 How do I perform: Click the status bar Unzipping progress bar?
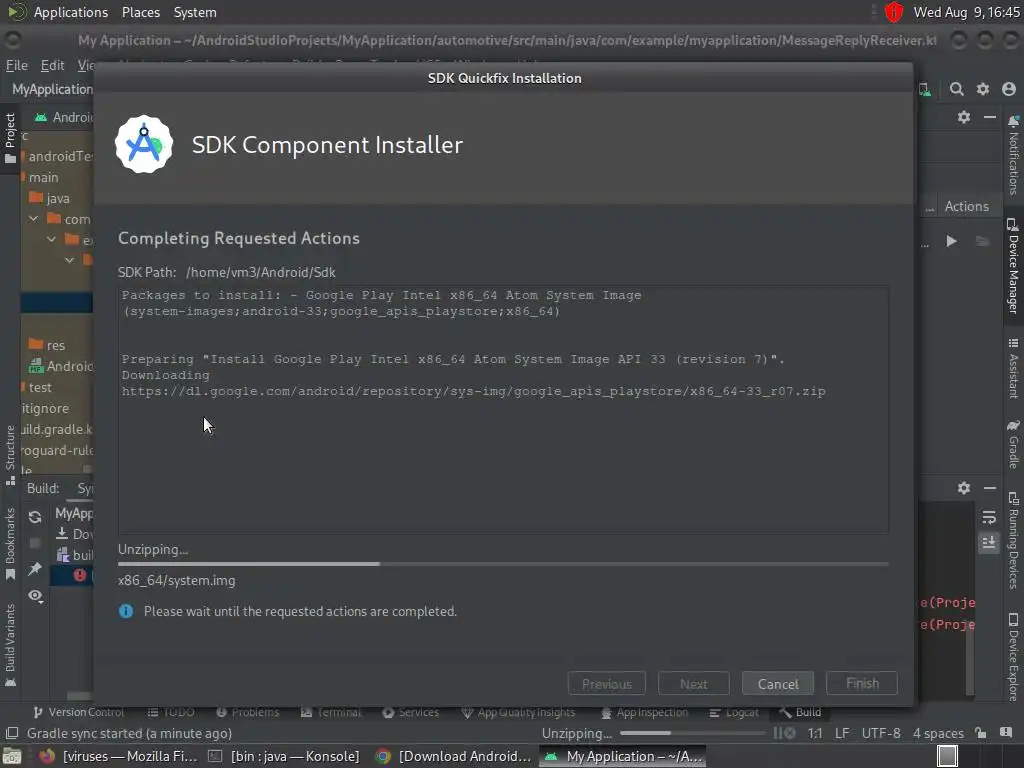[x=692, y=733]
